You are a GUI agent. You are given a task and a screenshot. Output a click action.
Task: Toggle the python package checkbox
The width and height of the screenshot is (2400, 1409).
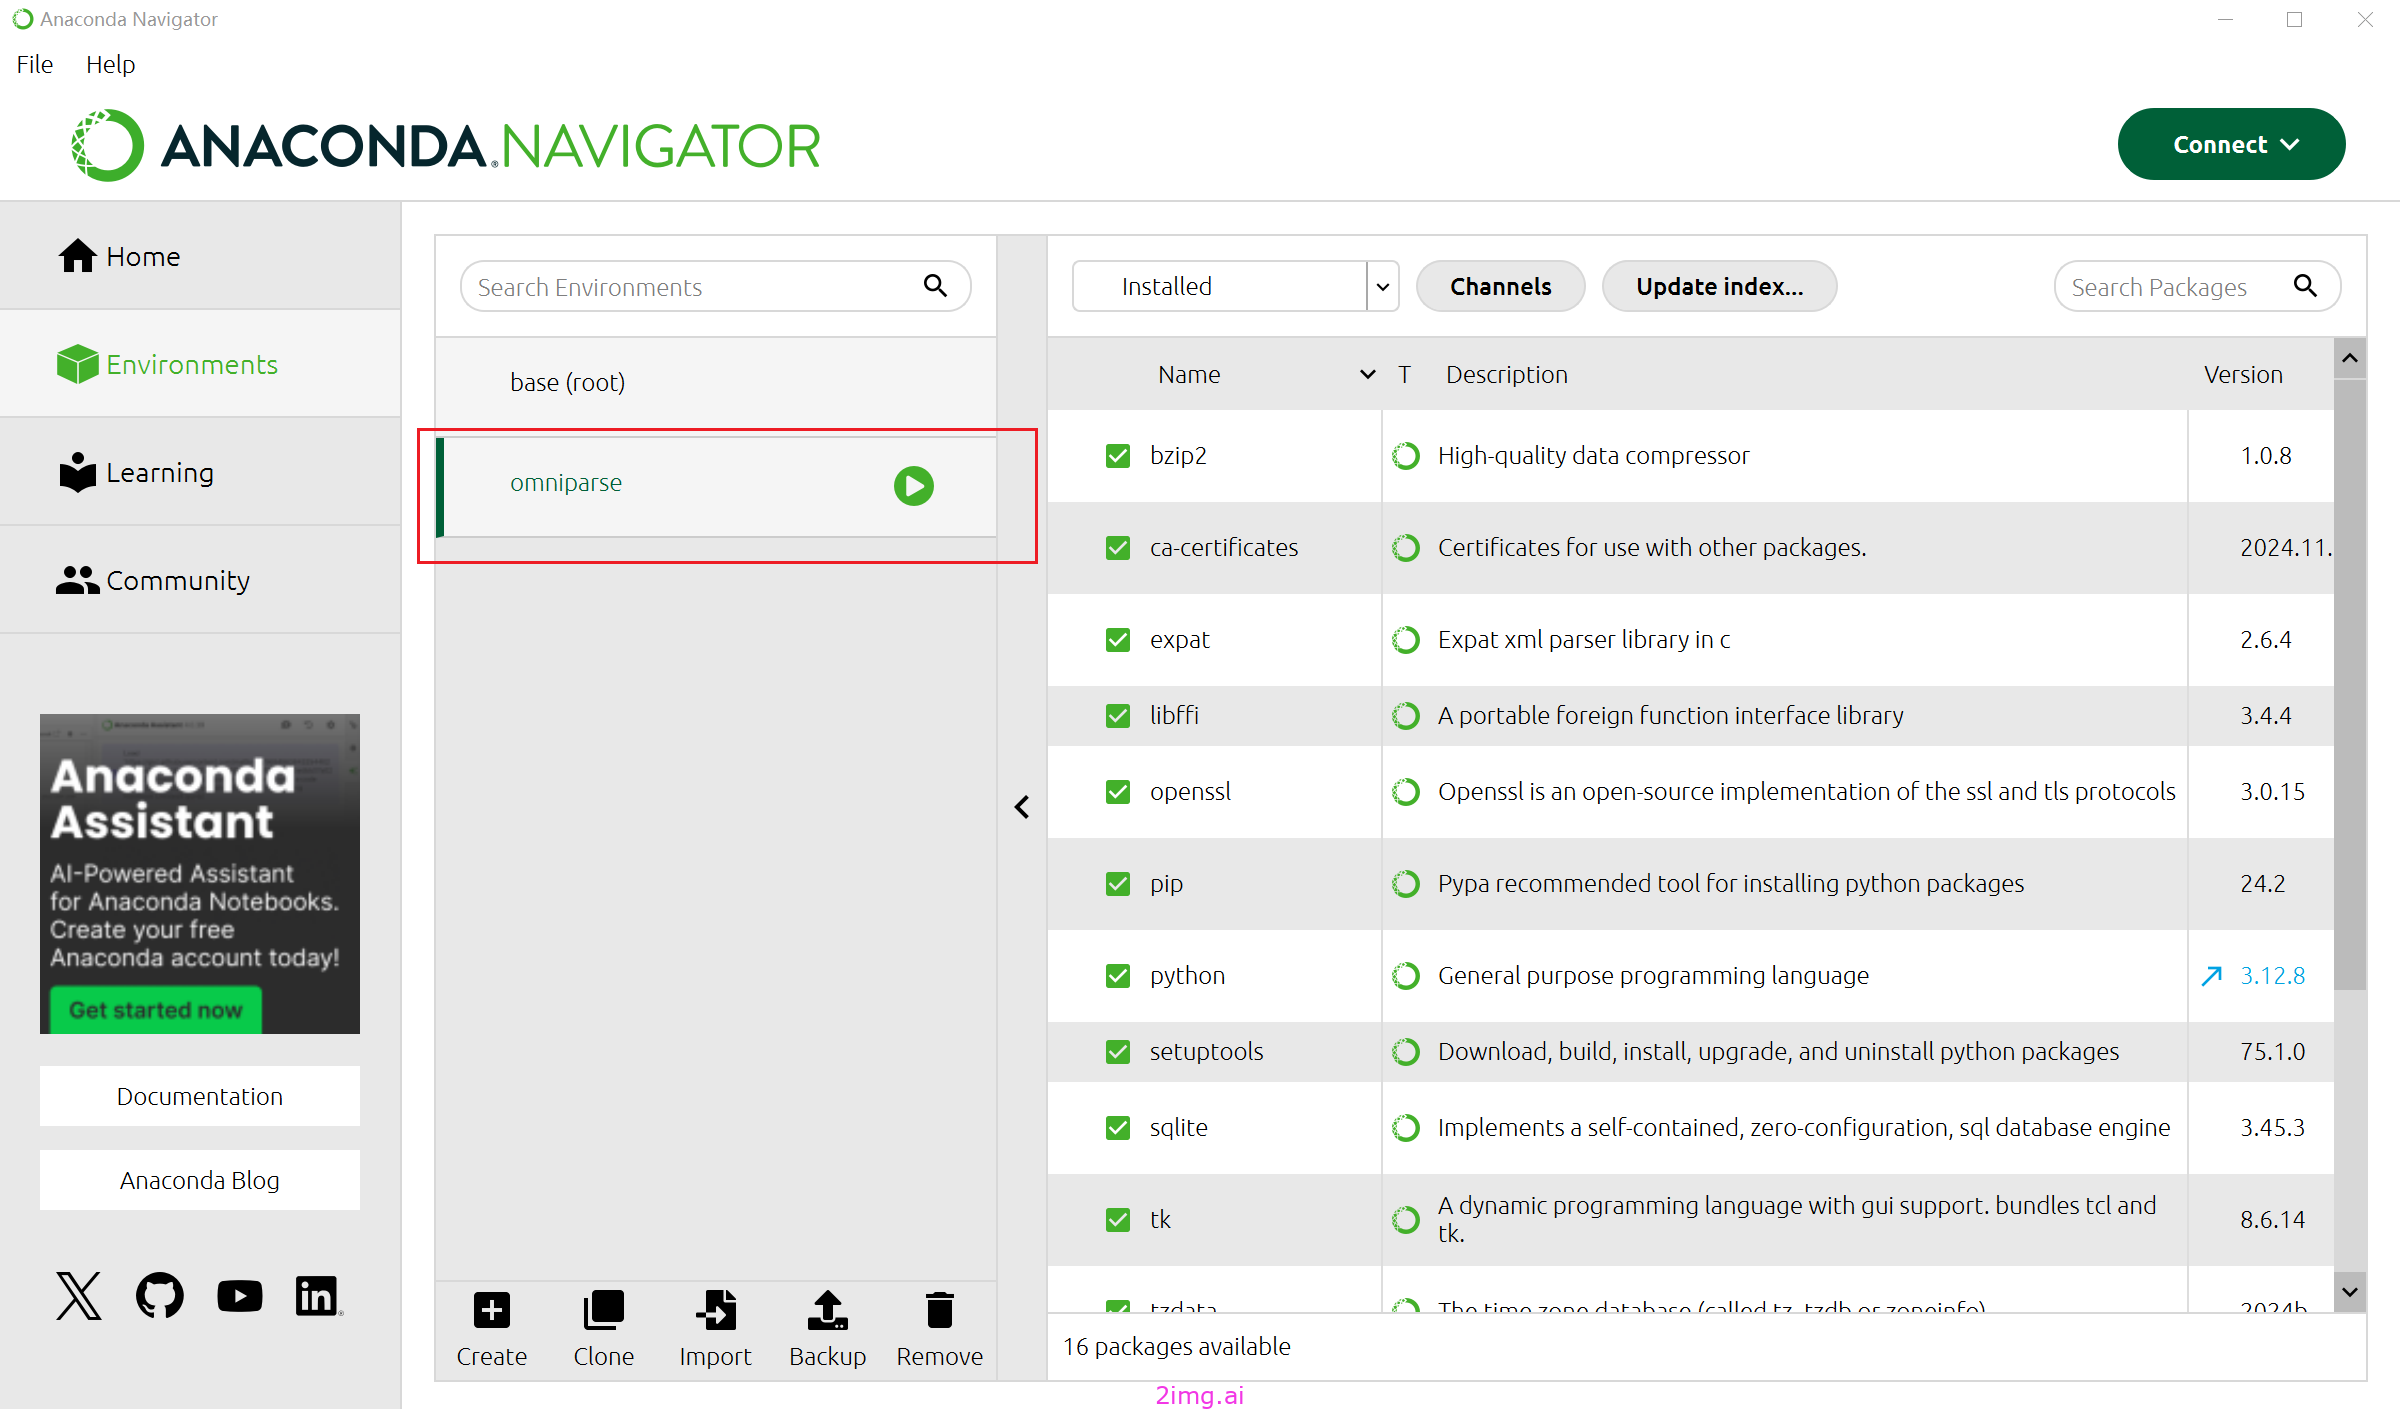[1118, 976]
